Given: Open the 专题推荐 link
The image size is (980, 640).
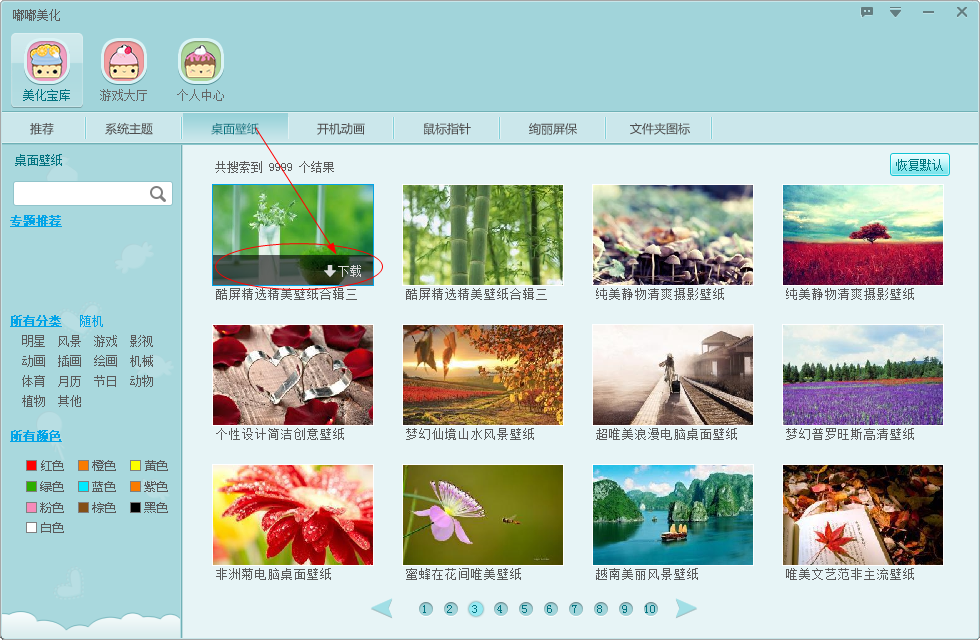Looking at the screenshot, I should [x=36, y=221].
